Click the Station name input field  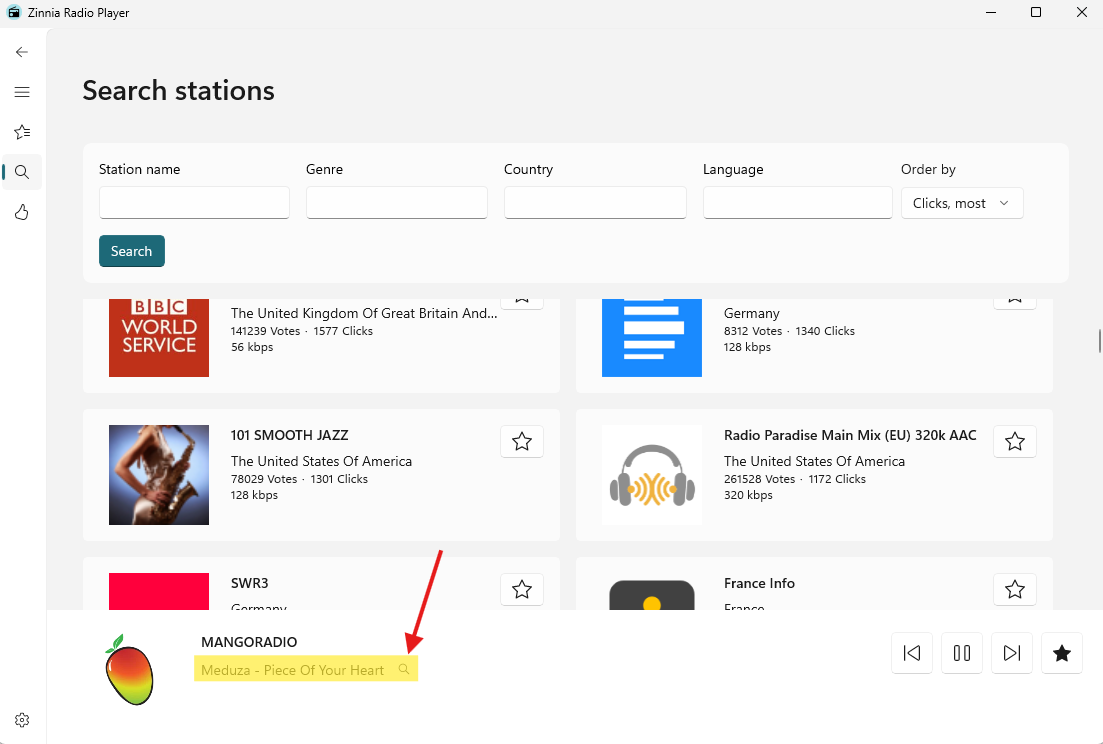194,203
